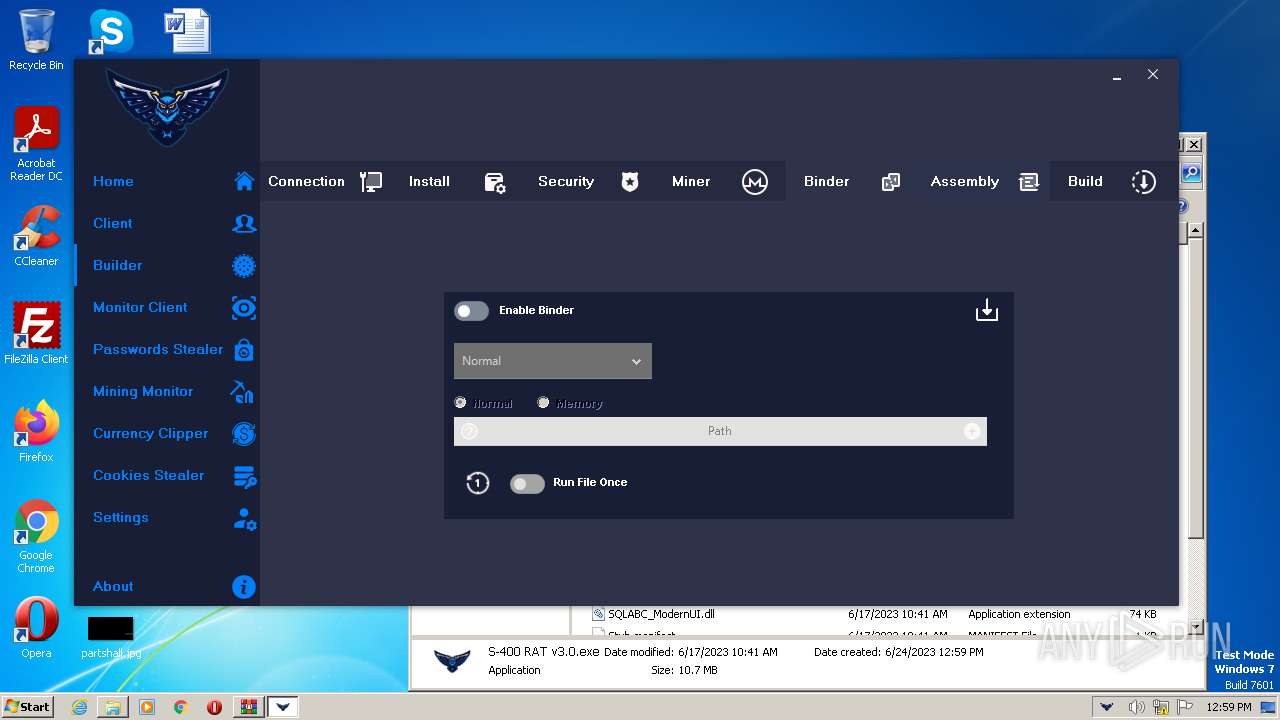Select the Memory radio button
Screen dimensions: 1280x720
coord(543,403)
